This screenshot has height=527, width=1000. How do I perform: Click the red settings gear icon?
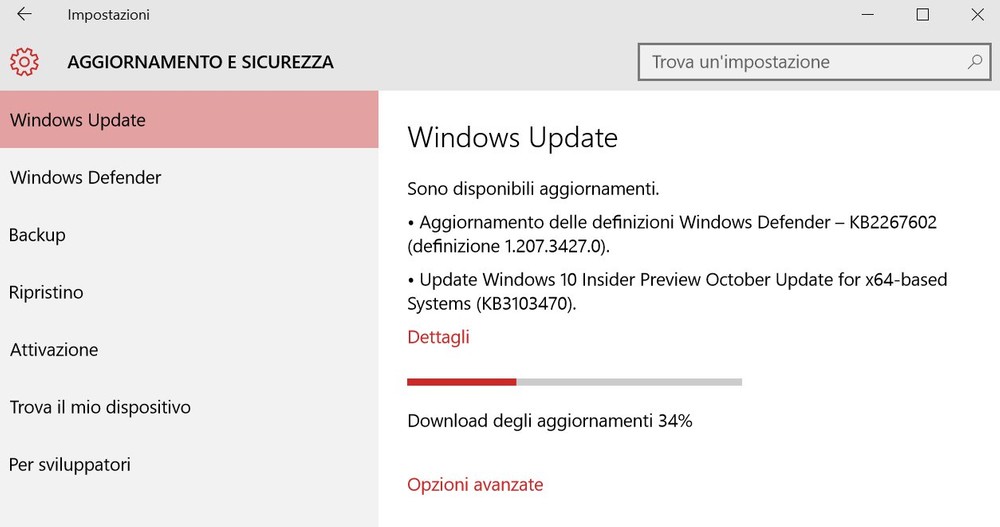tap(24, 62)
